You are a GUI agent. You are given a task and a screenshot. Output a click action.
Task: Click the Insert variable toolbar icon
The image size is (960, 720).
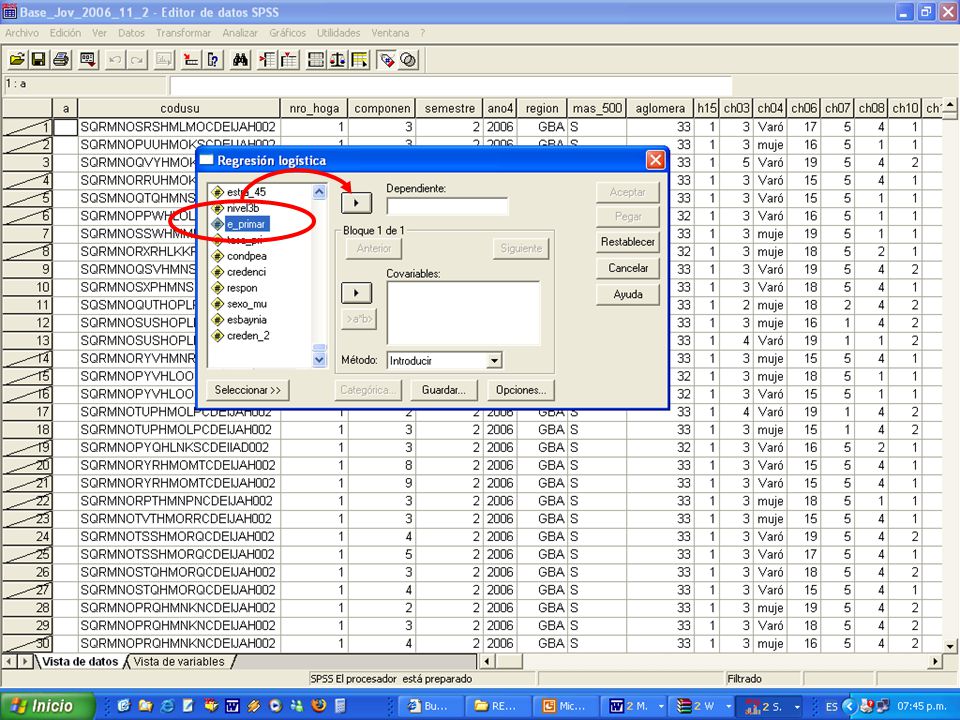[288, 59]
